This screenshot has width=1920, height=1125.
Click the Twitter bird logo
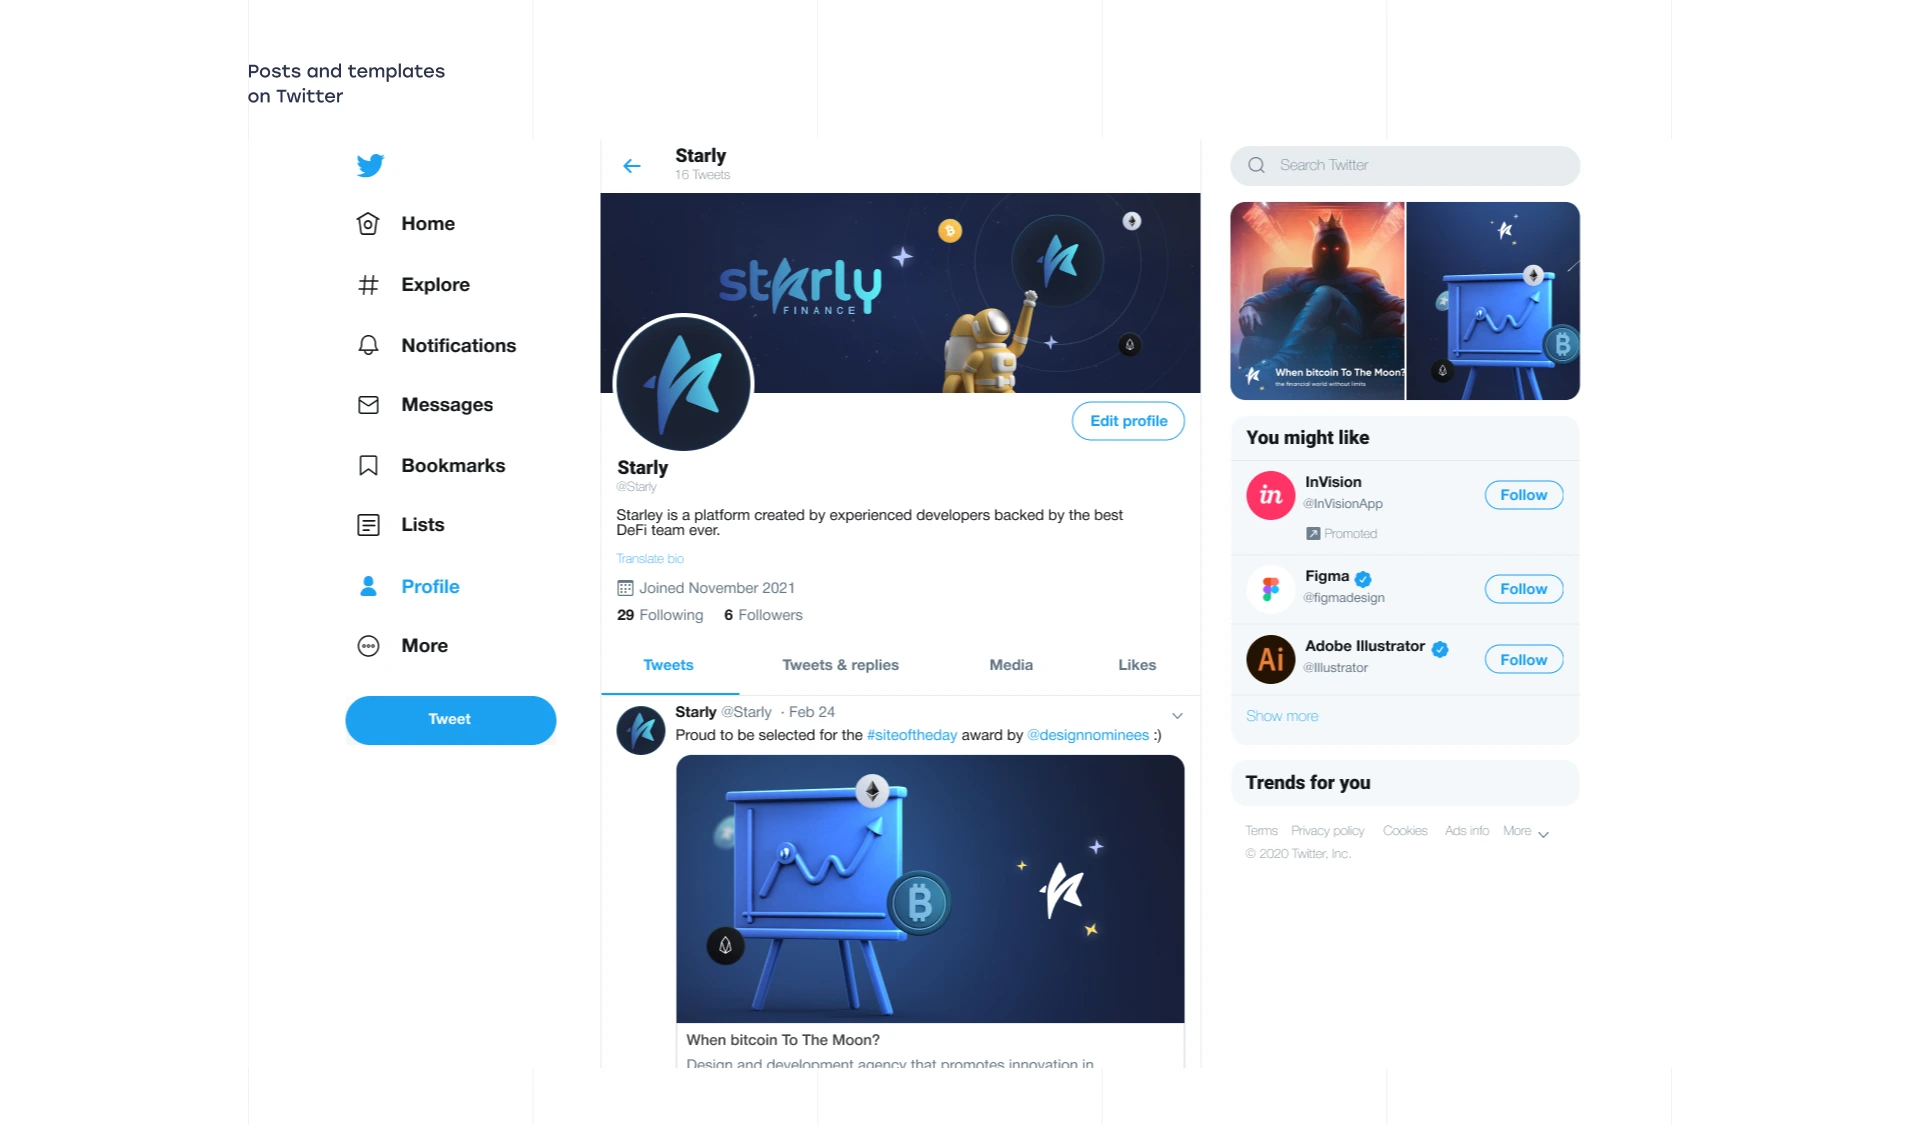(x=370, y=165)
